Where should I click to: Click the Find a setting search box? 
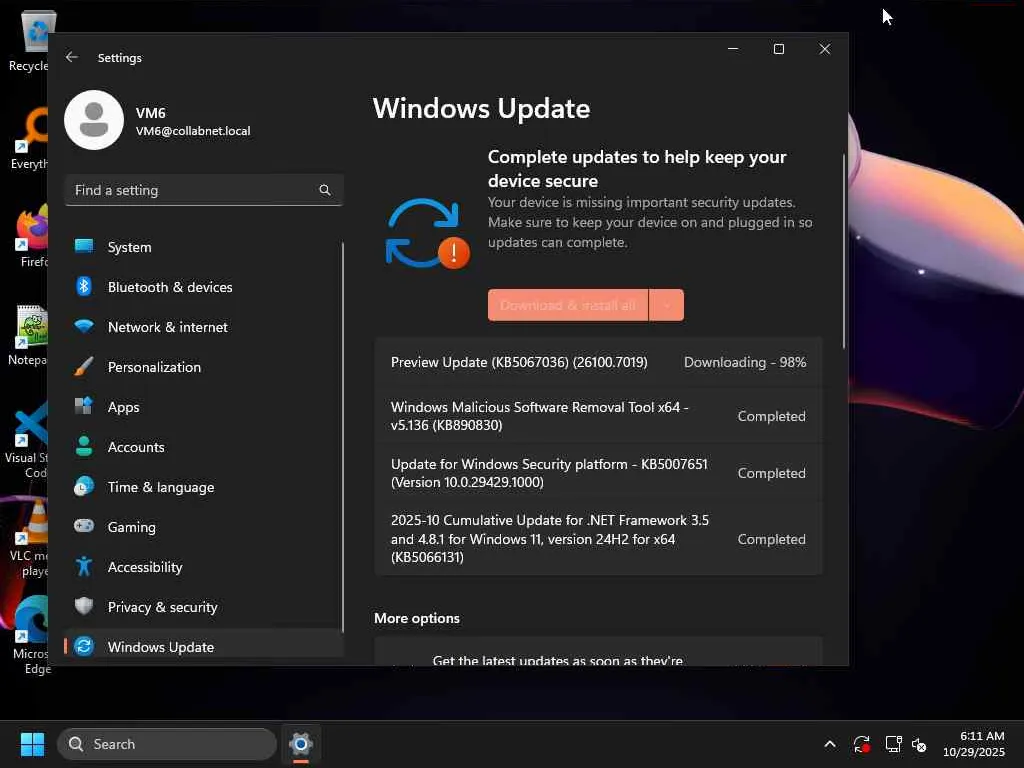pos(204,190)
